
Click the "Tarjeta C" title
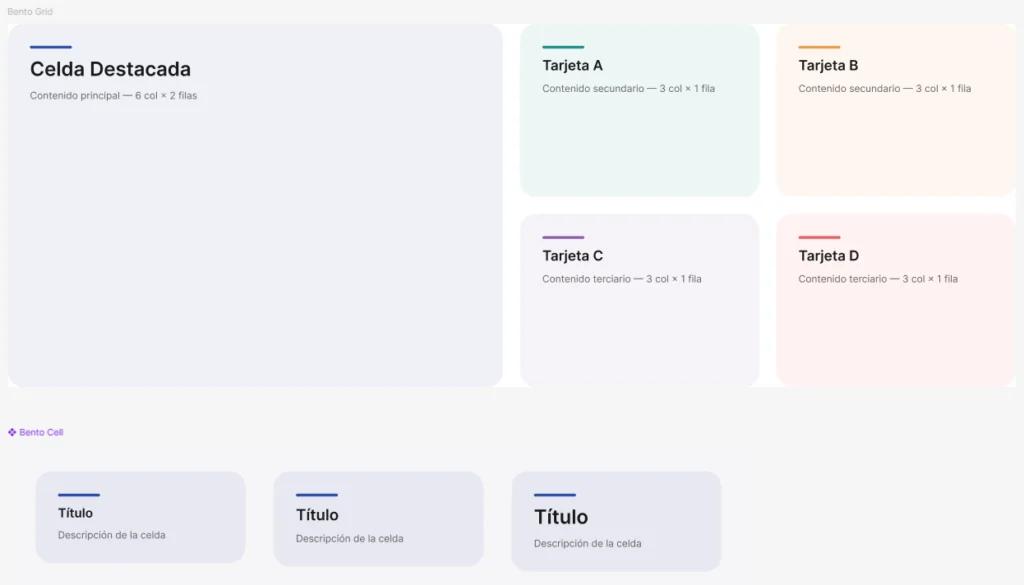coord(572,256)
